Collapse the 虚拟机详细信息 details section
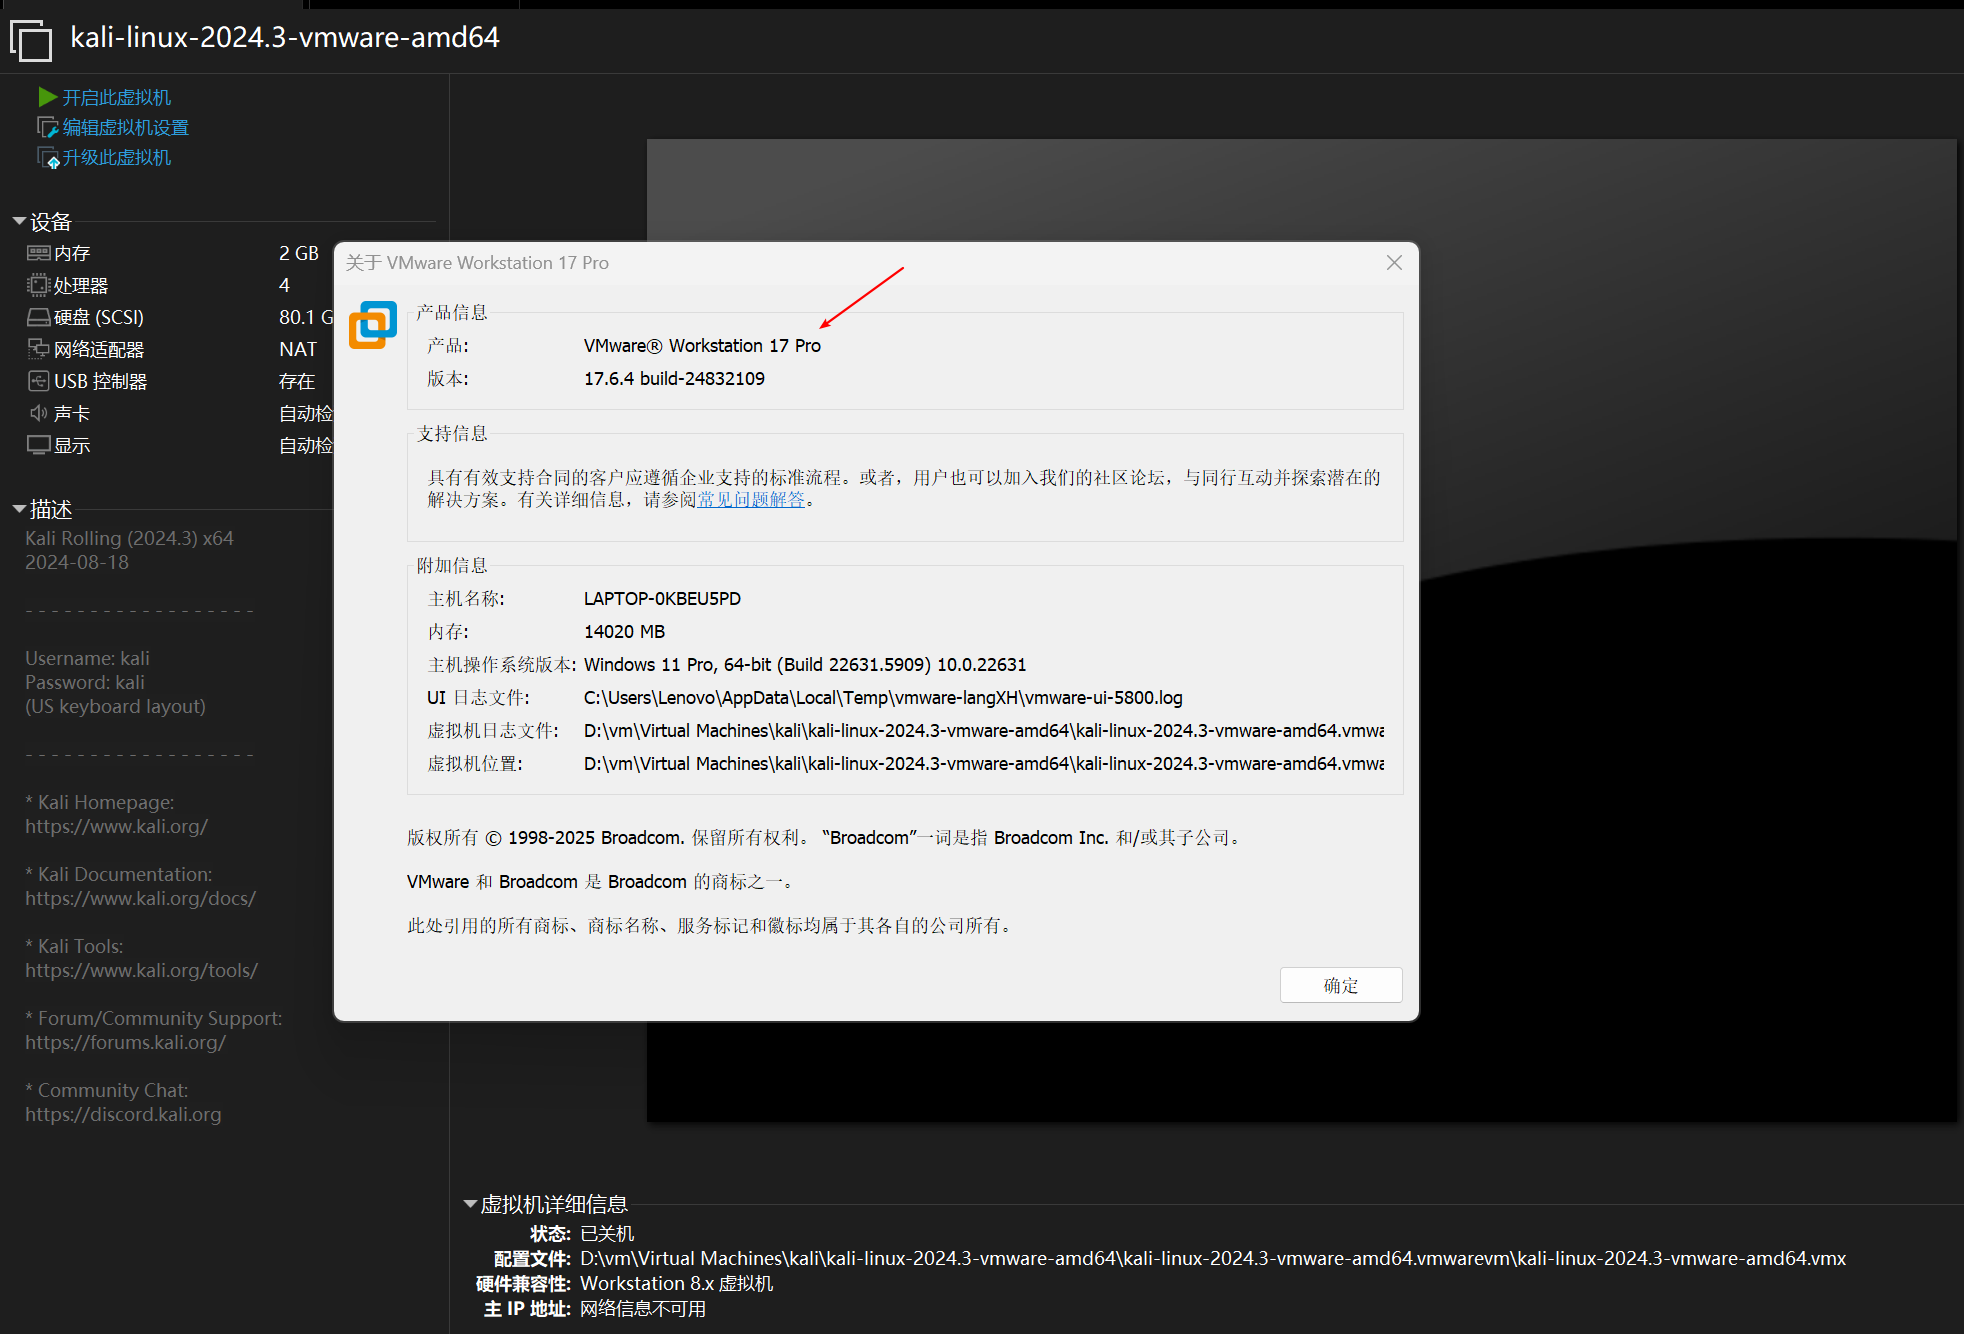This screenshot has width=1964, height=1334. point(469,1204)
